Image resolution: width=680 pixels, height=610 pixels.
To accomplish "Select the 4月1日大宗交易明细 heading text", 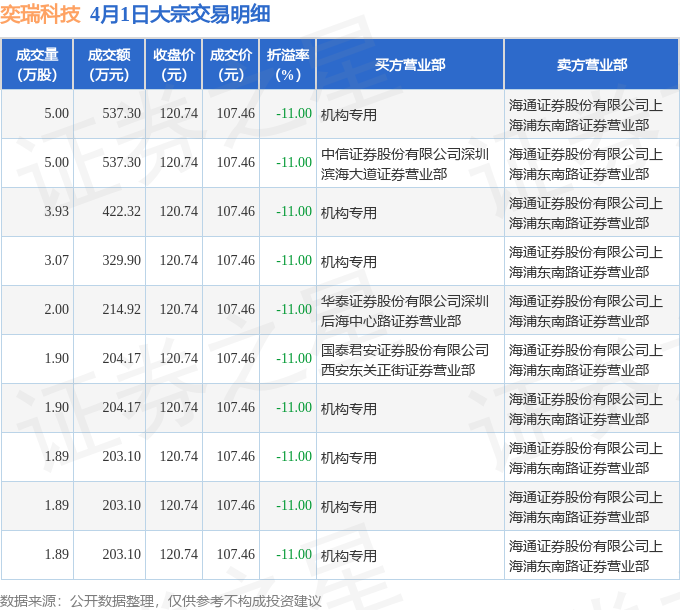I will (x=180, y=15).
